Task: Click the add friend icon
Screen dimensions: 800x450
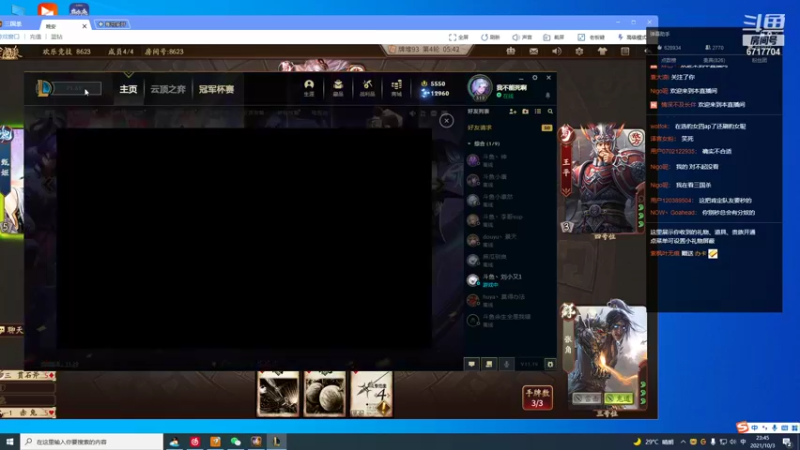Action: 512,111
